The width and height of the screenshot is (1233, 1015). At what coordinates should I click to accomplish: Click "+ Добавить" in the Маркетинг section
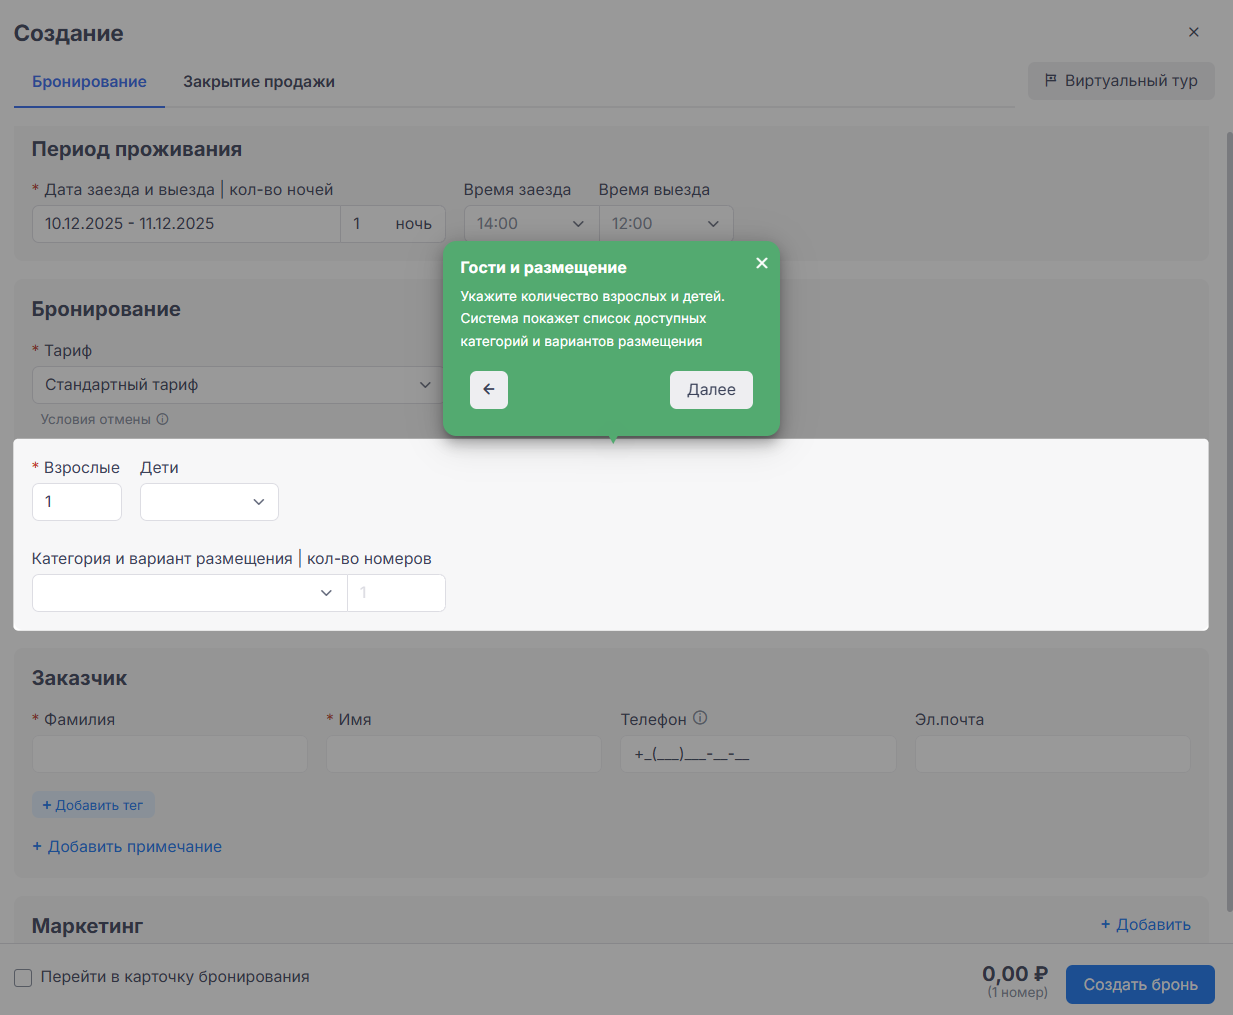tap(1145, 925)
